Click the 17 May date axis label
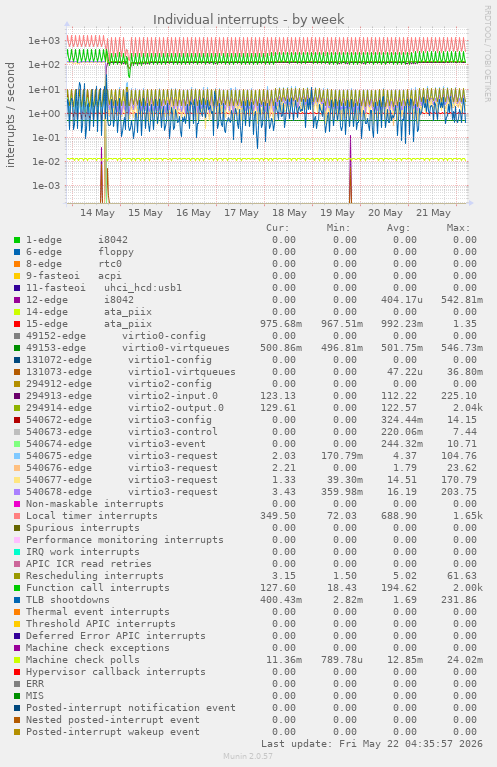Viewport: 497px width, 767px height. pos(241,213)
